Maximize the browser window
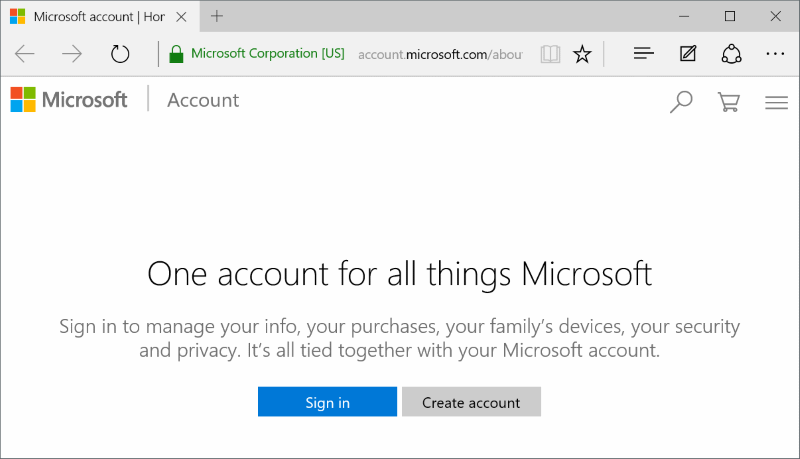This screenshot has width=800, height=459. [x=730, y=16]
